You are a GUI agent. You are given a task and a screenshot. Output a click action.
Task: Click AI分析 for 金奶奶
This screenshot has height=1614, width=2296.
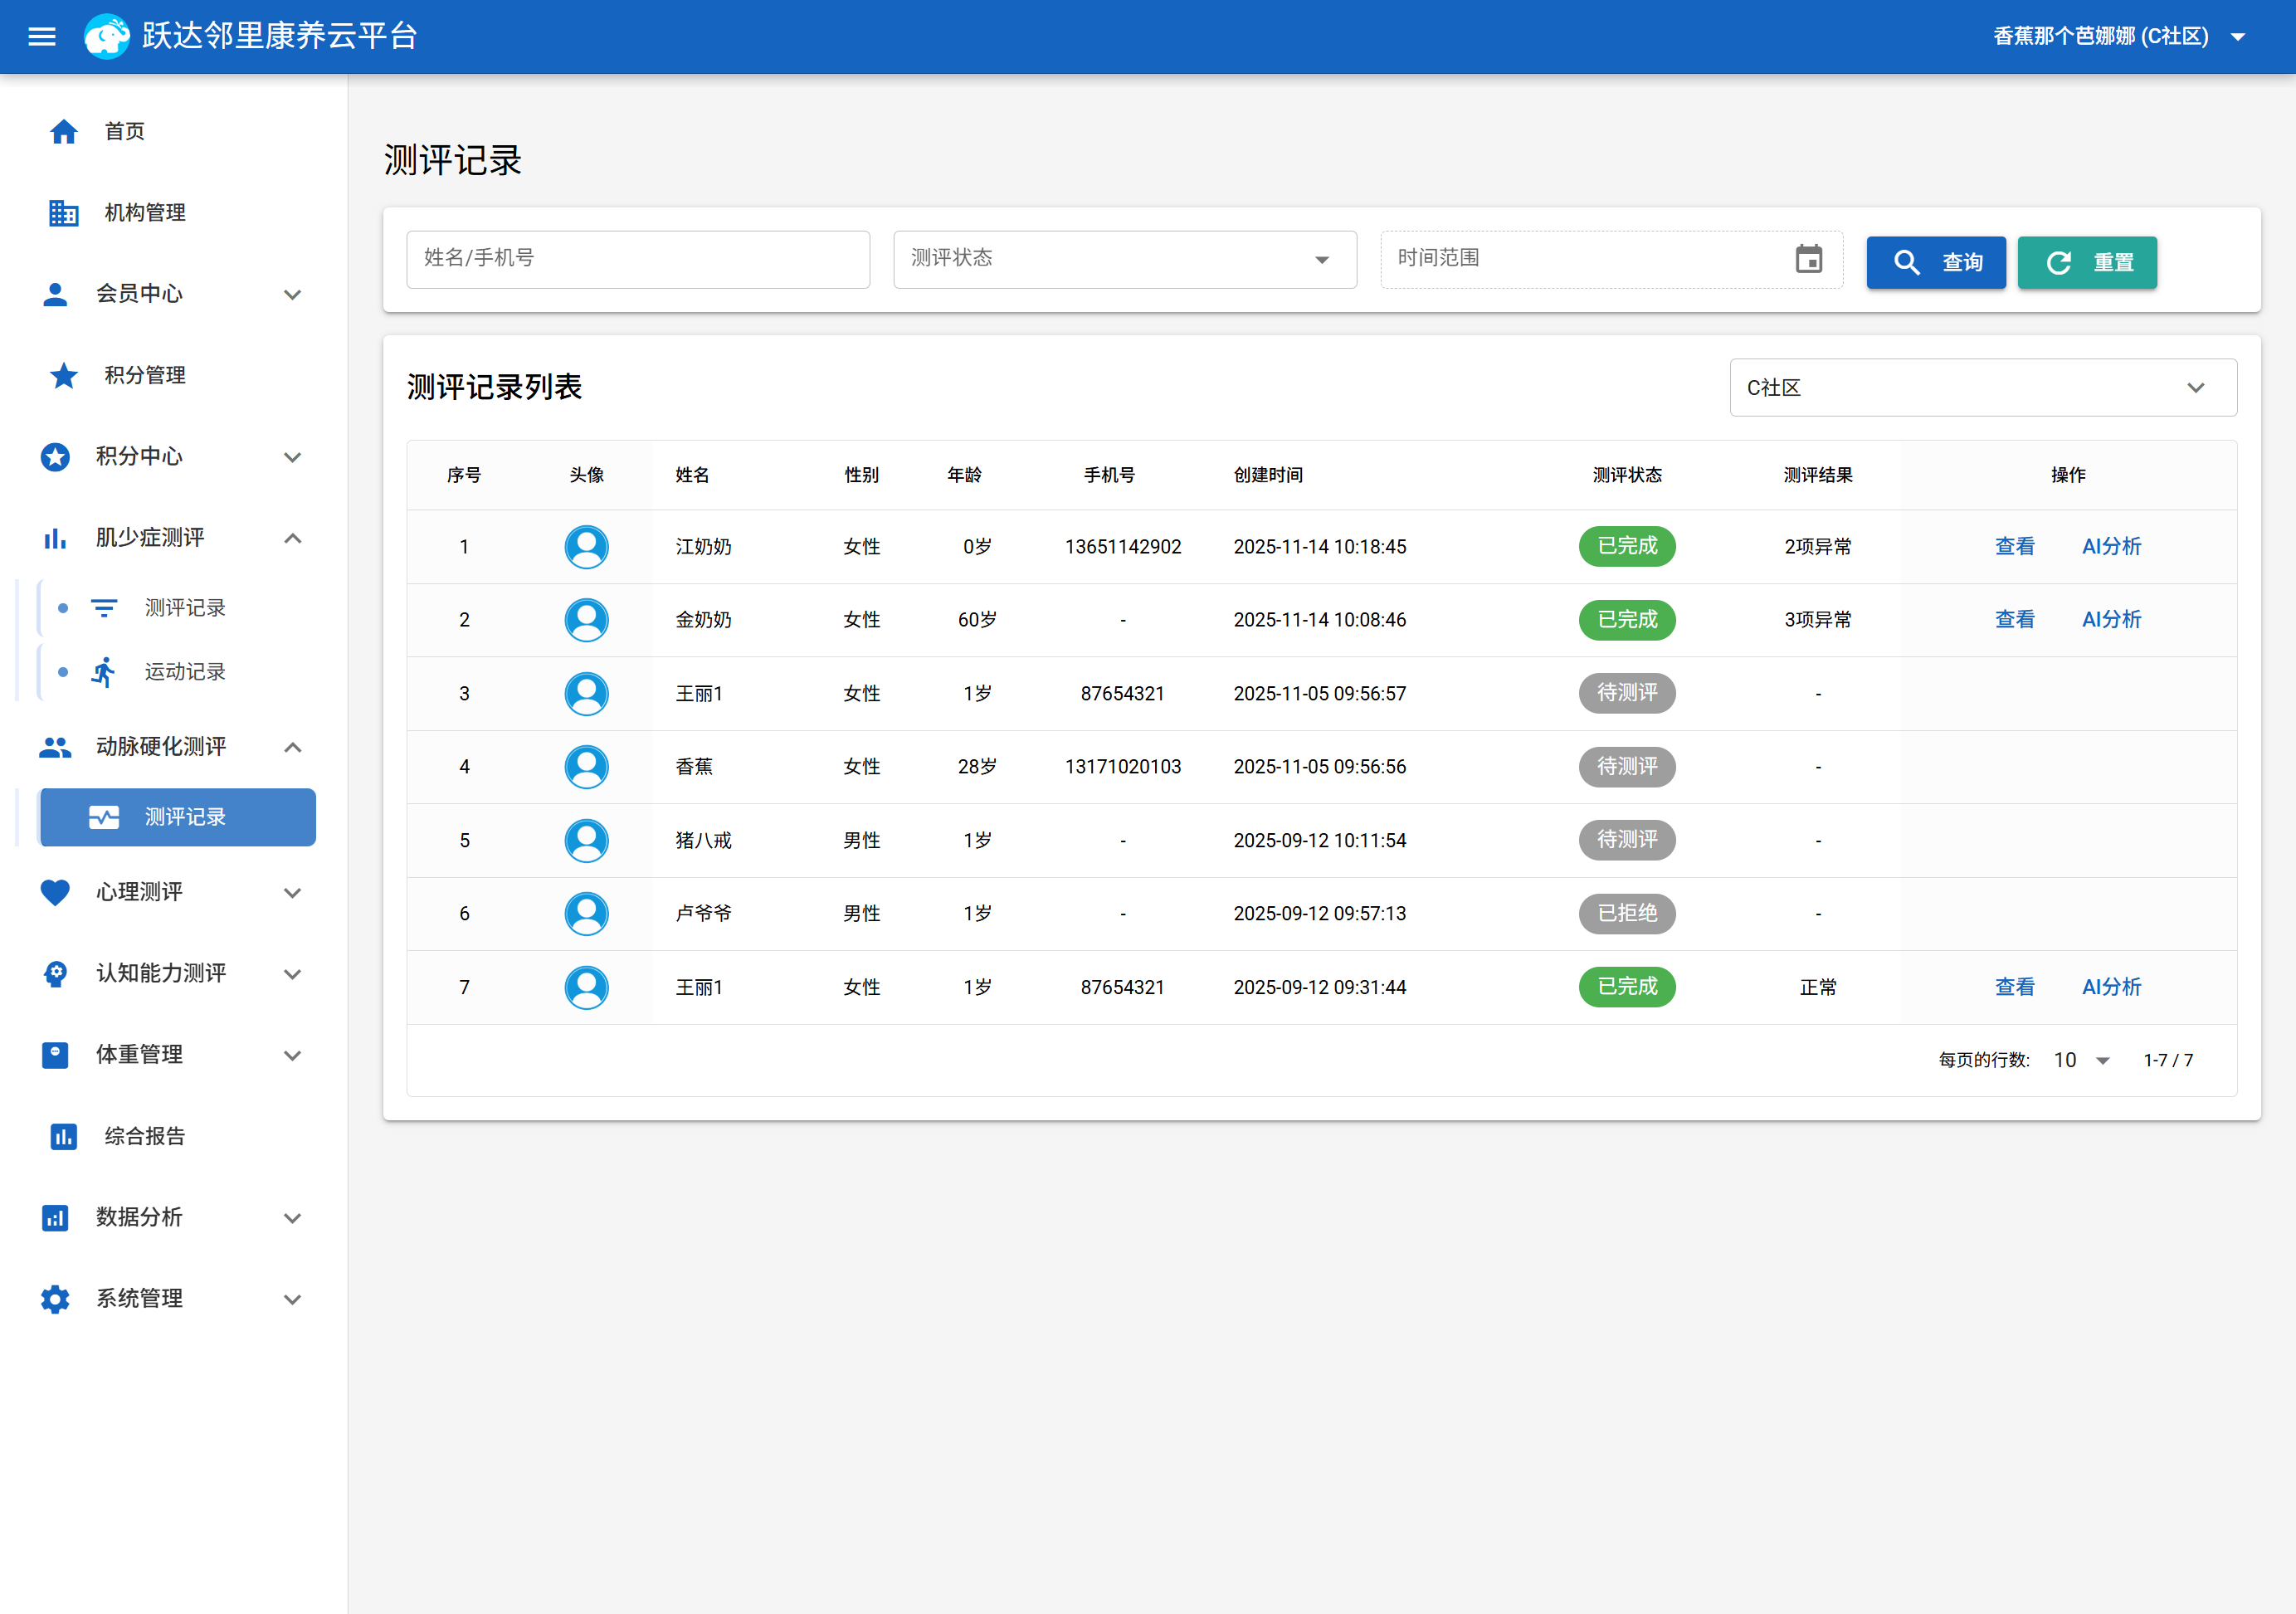pyautogui.click(x=2111, y=620)
